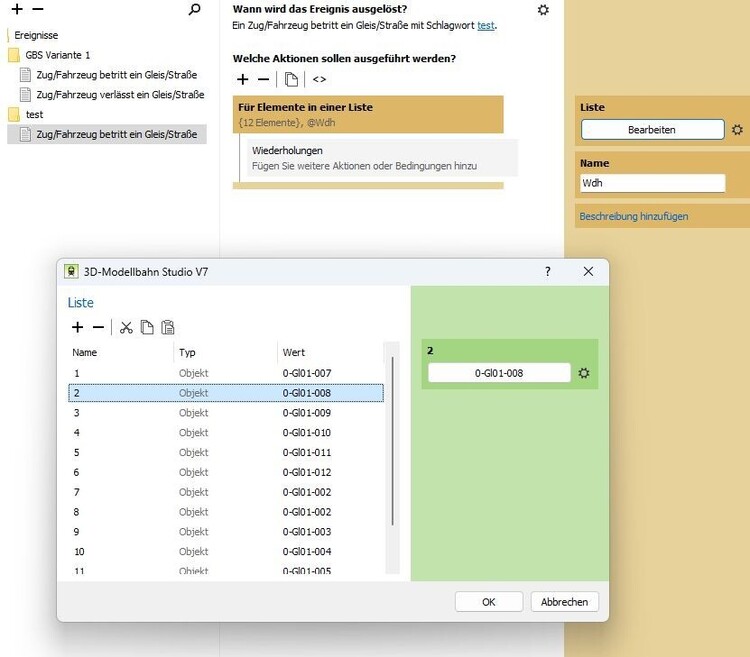The image size is (750, 657).
Task: Click the list vertical scrollbar
Action: point(392,440)
